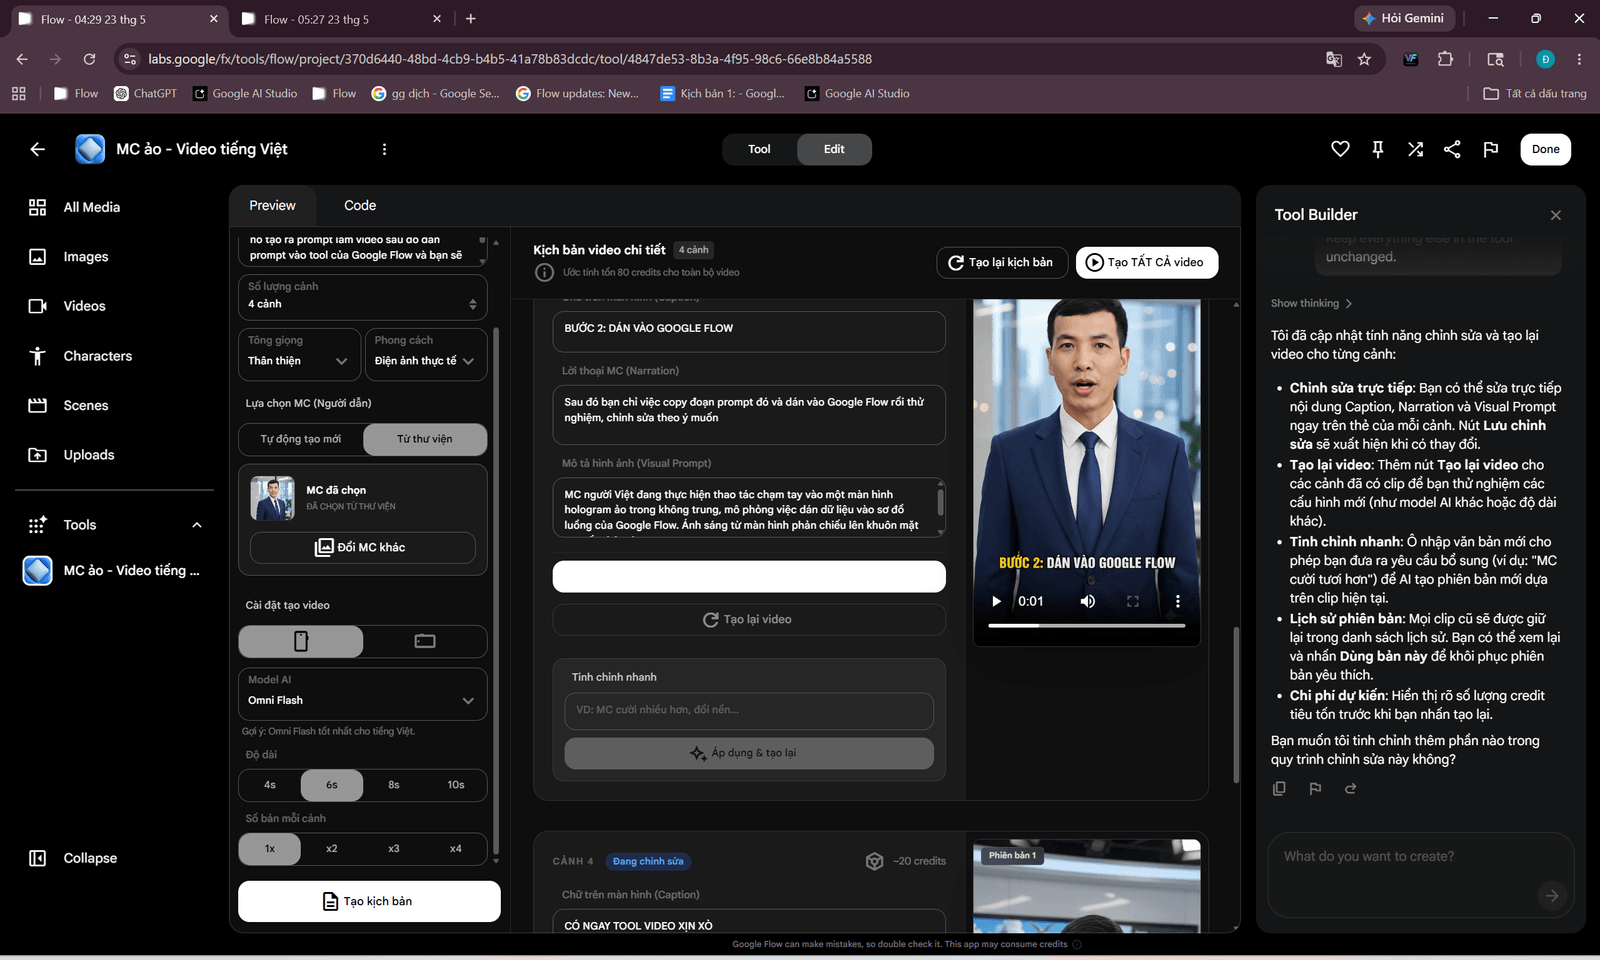This screenshot has height=960, width=1600.
Task: Pin the tool with the pin icon
Action: [x=1378, y=149]
